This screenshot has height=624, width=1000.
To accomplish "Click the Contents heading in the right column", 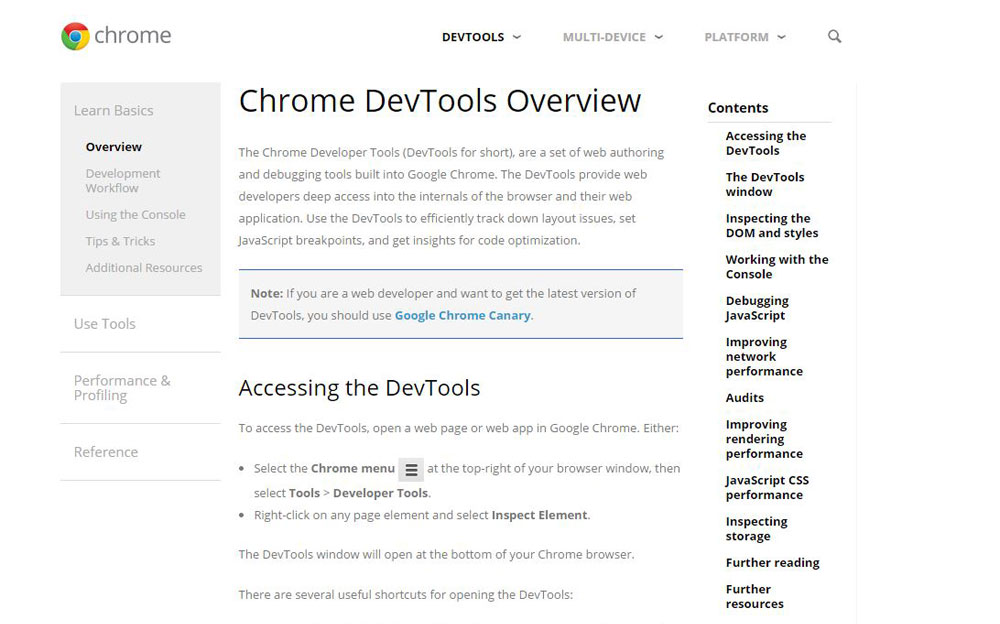I will (738, 108).
